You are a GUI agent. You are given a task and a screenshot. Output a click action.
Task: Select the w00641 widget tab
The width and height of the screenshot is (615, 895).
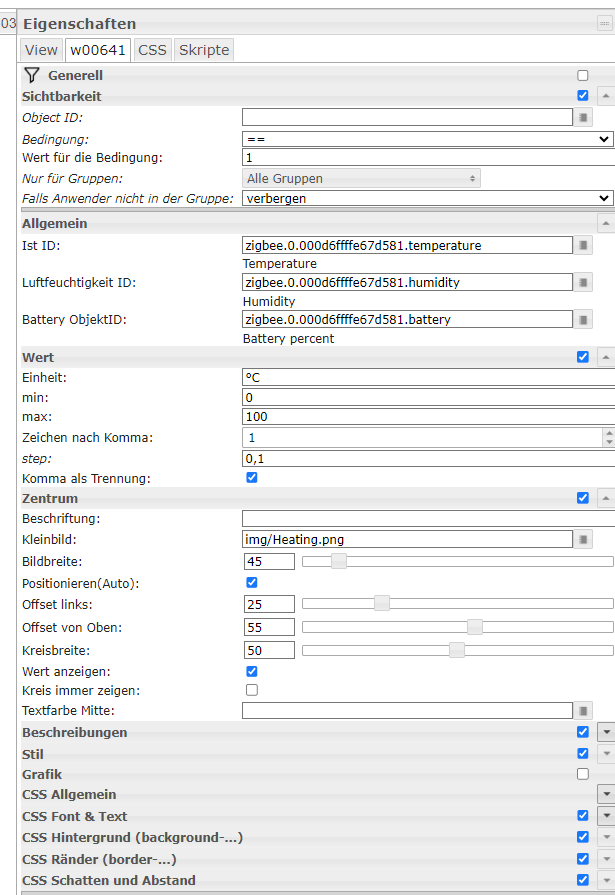(98, 50)
